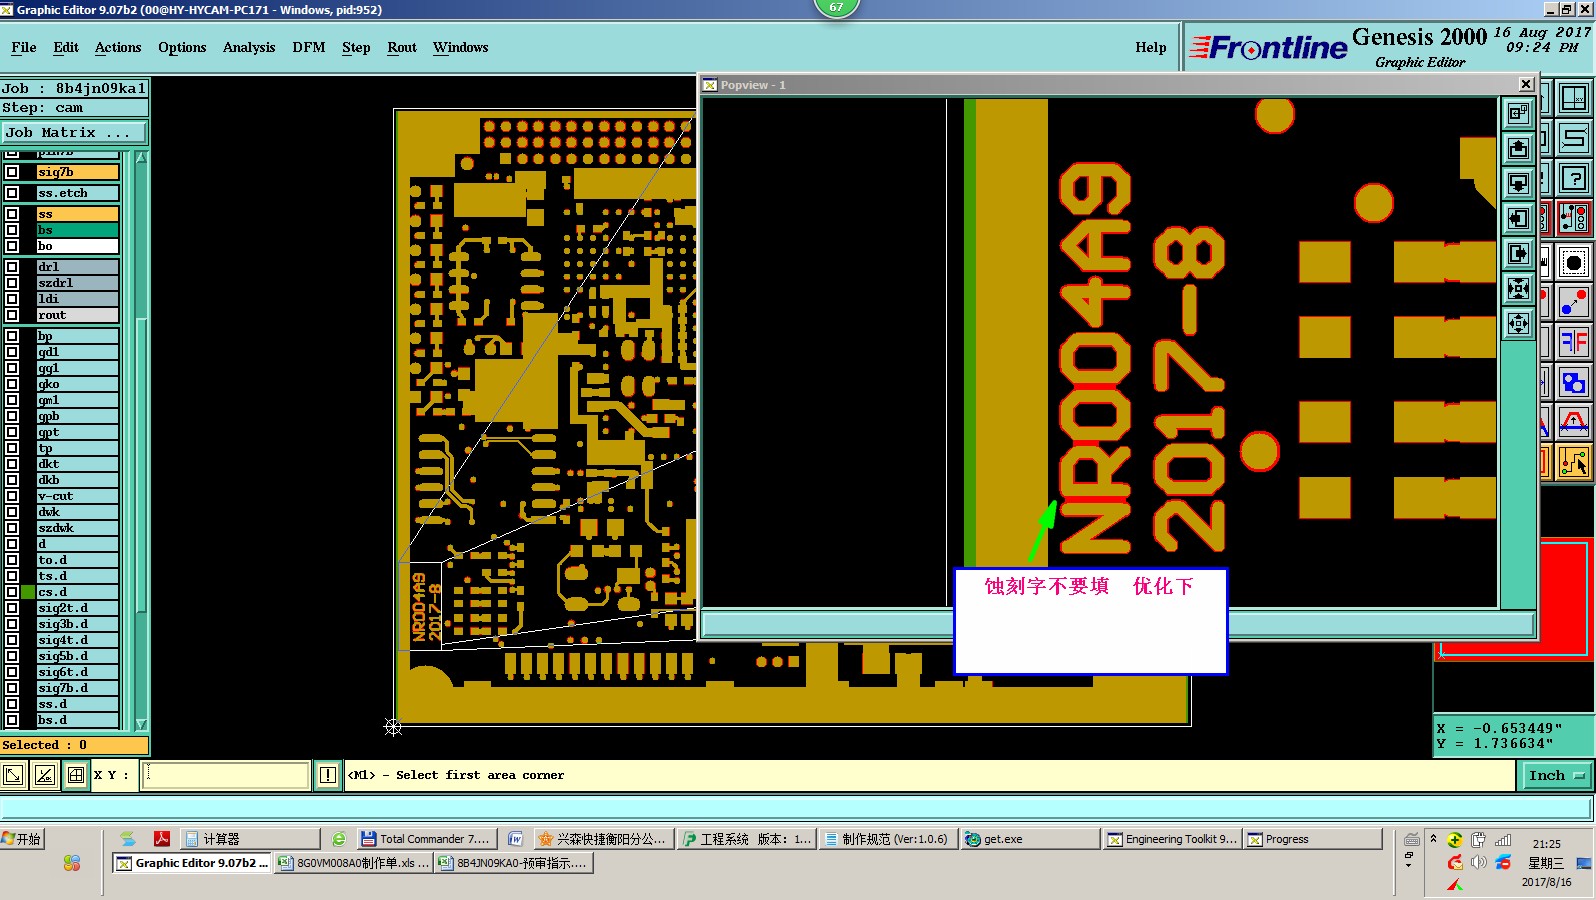Toggle visibility checkbox for layer bs
Image resolution: width=1596 pixels, height=900 pixels.
coord(12,230)
